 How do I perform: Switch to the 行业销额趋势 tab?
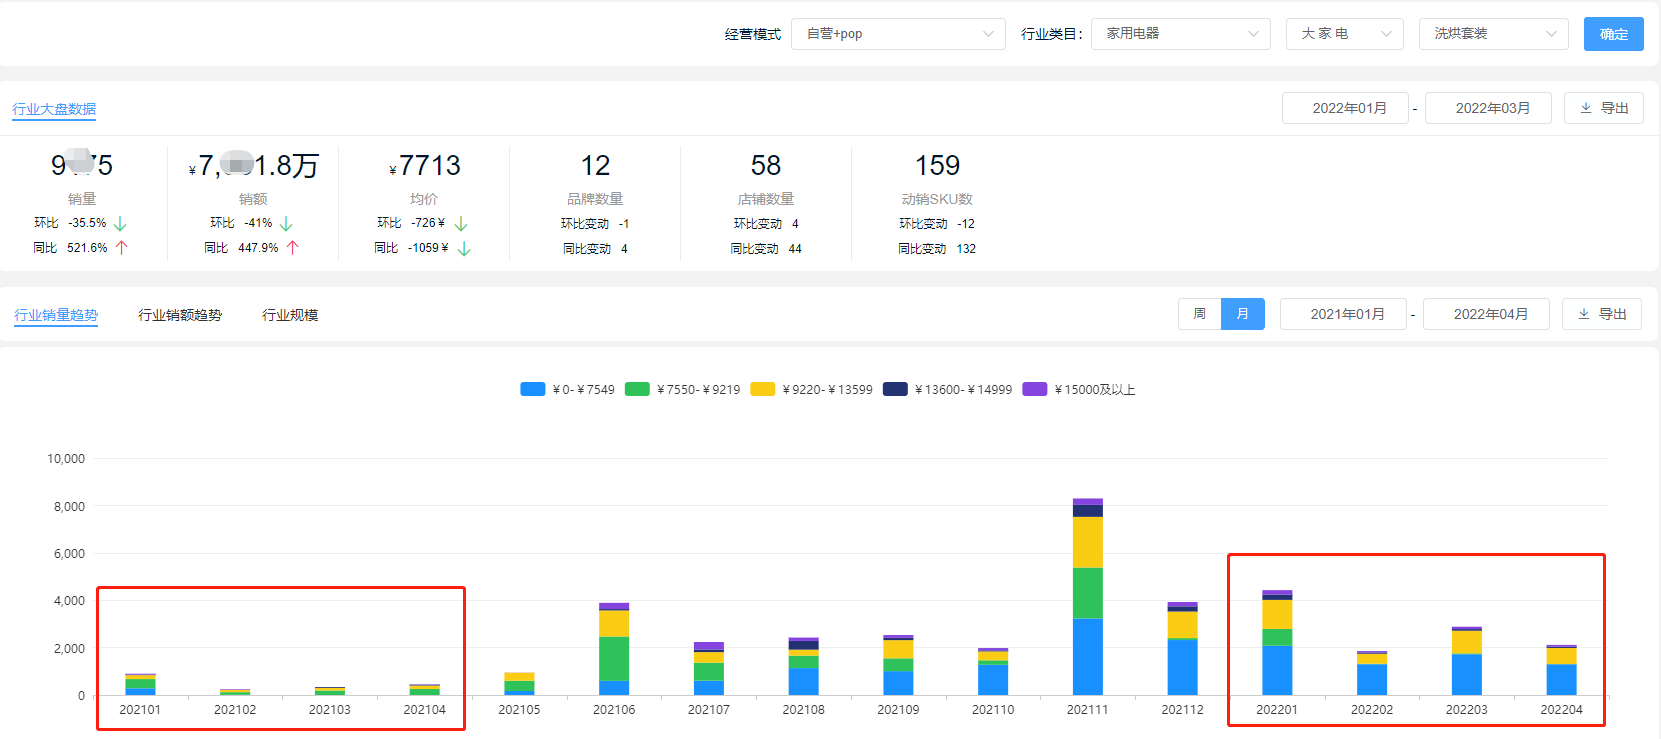[180, 315]
